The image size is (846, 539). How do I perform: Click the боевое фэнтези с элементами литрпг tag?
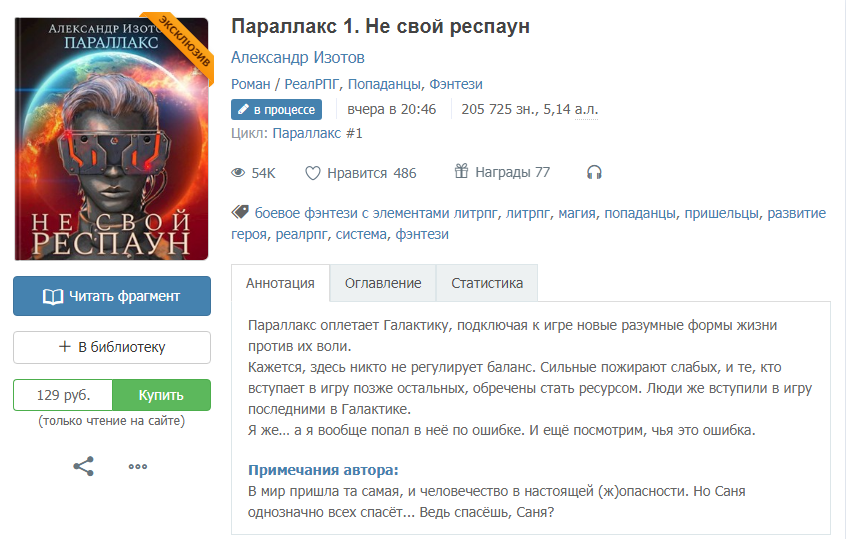376,213
